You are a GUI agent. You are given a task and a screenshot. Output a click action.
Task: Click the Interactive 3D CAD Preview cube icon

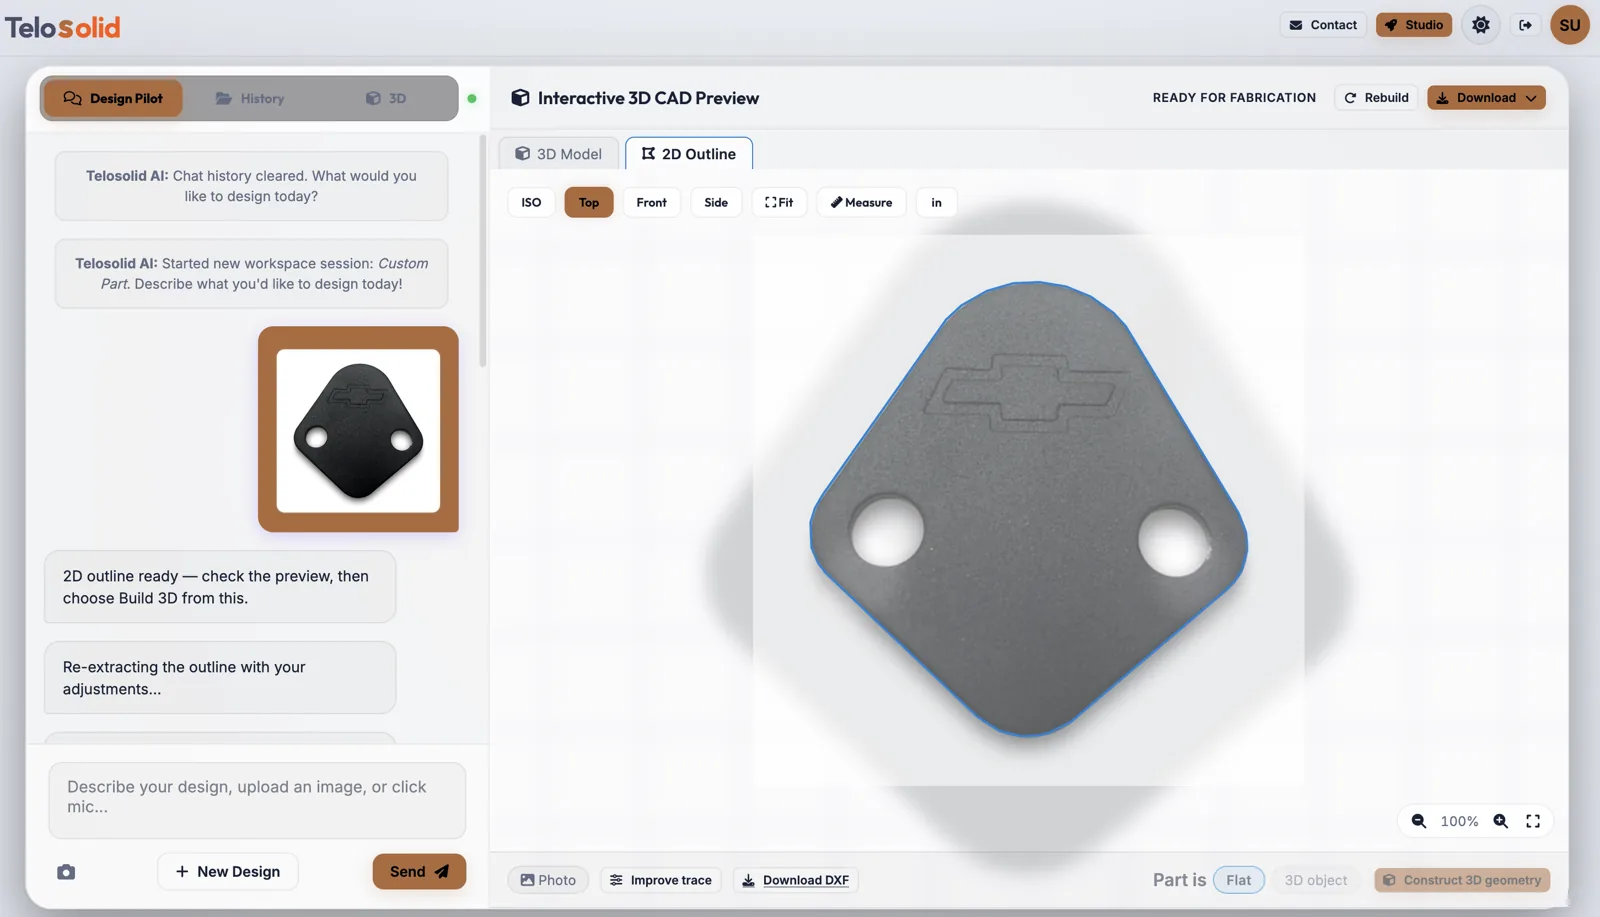(520, 98)
